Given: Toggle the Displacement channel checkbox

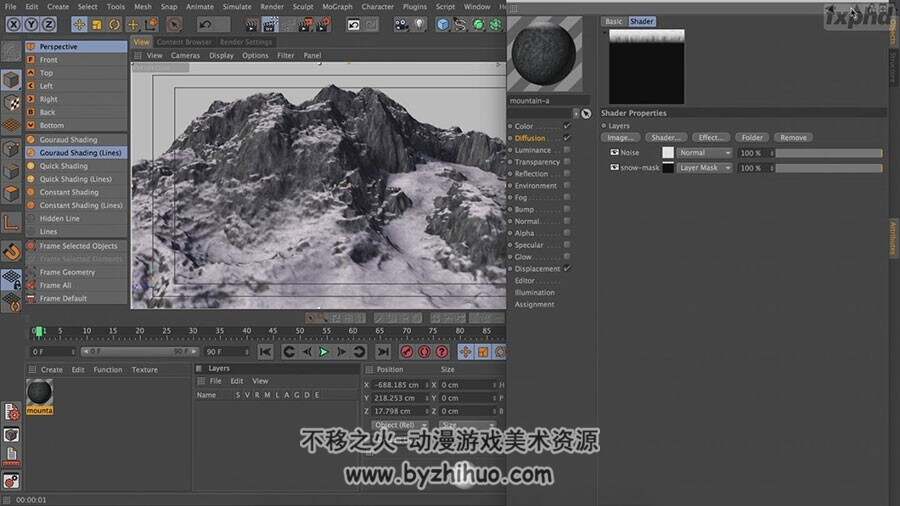Looking at the screenshot, I should point(567,268).
